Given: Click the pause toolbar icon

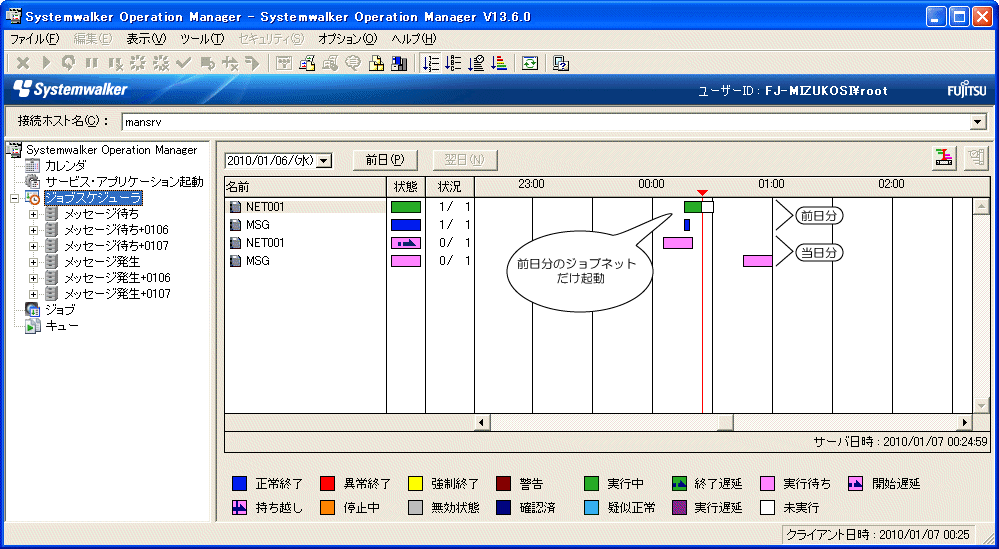Looking at the screenshot, I should point(92,63).
